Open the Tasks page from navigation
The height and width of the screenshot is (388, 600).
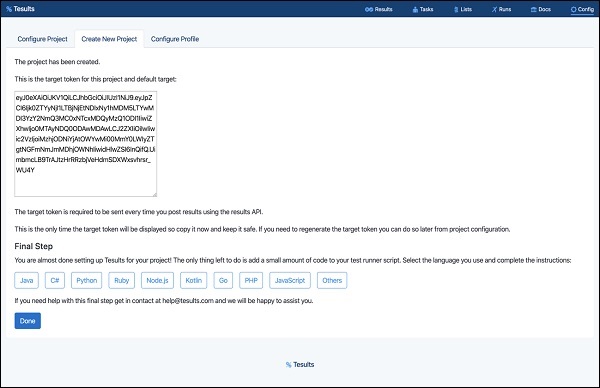(423, 9)
